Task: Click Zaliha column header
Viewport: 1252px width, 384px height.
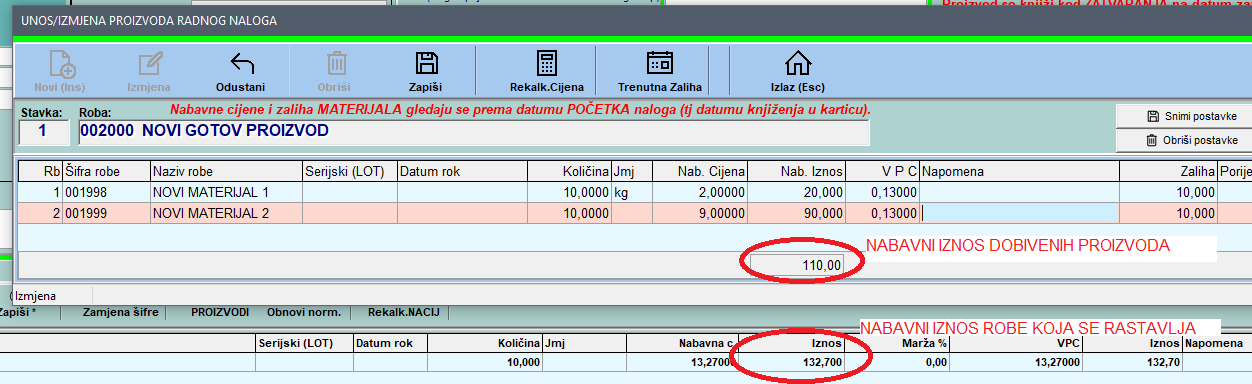Action: pos(1169,172)
